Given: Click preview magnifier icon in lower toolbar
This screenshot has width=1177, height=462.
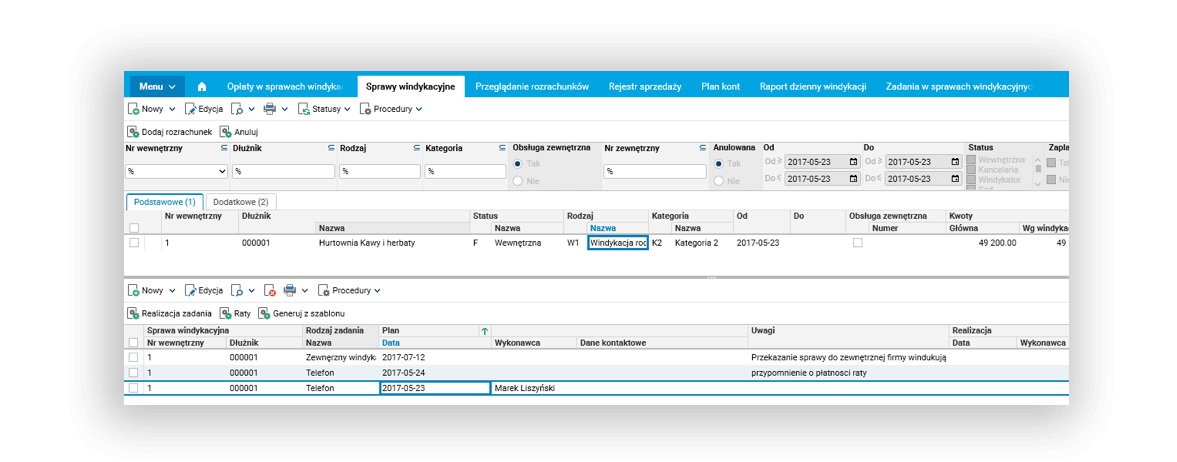Looking at the screenshot, I should [x=236, y=290].
